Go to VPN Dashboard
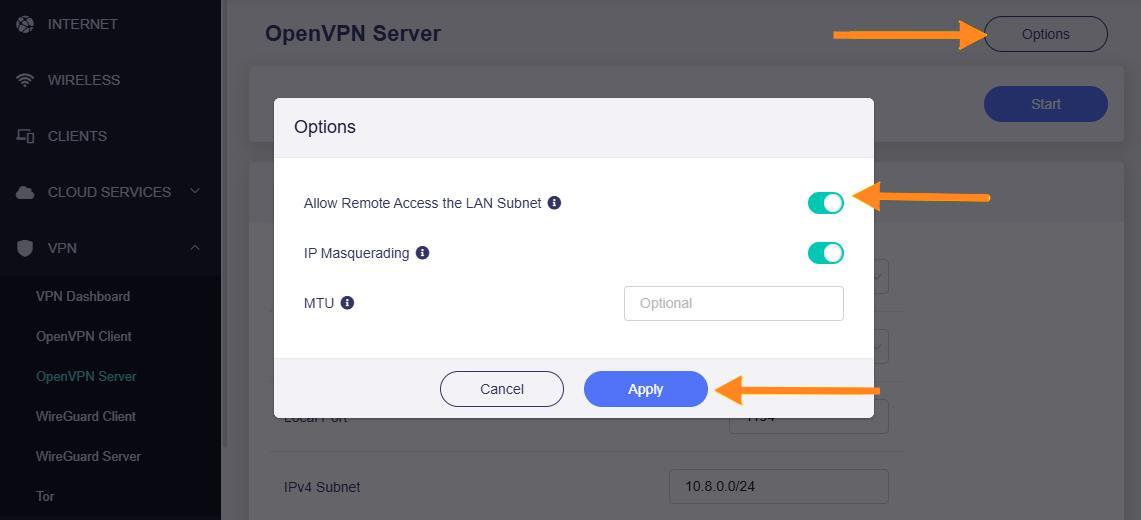1141x520 pixels. point(83,296)
